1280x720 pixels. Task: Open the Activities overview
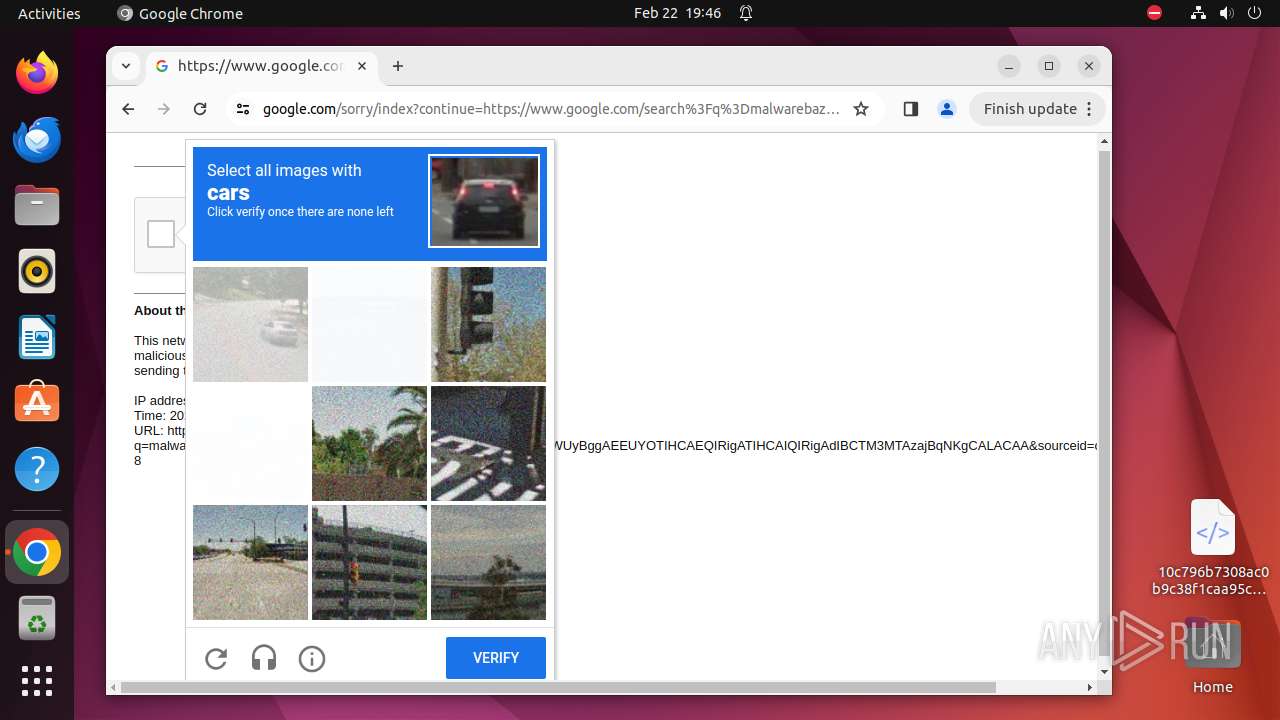pyautogui.click(x=49, y=13)
